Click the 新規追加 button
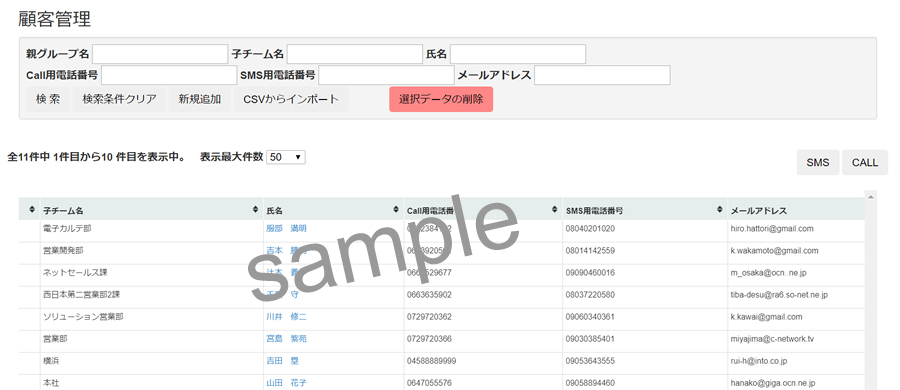 coord(200,99)
